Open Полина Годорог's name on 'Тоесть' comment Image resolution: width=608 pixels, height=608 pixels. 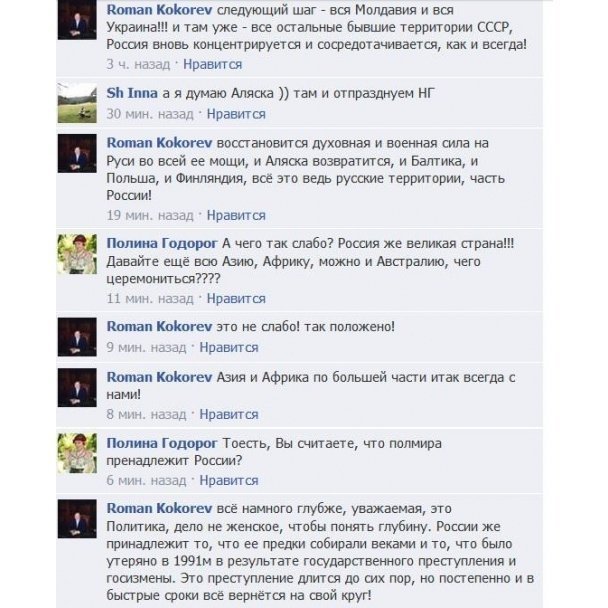coord(162,443)
